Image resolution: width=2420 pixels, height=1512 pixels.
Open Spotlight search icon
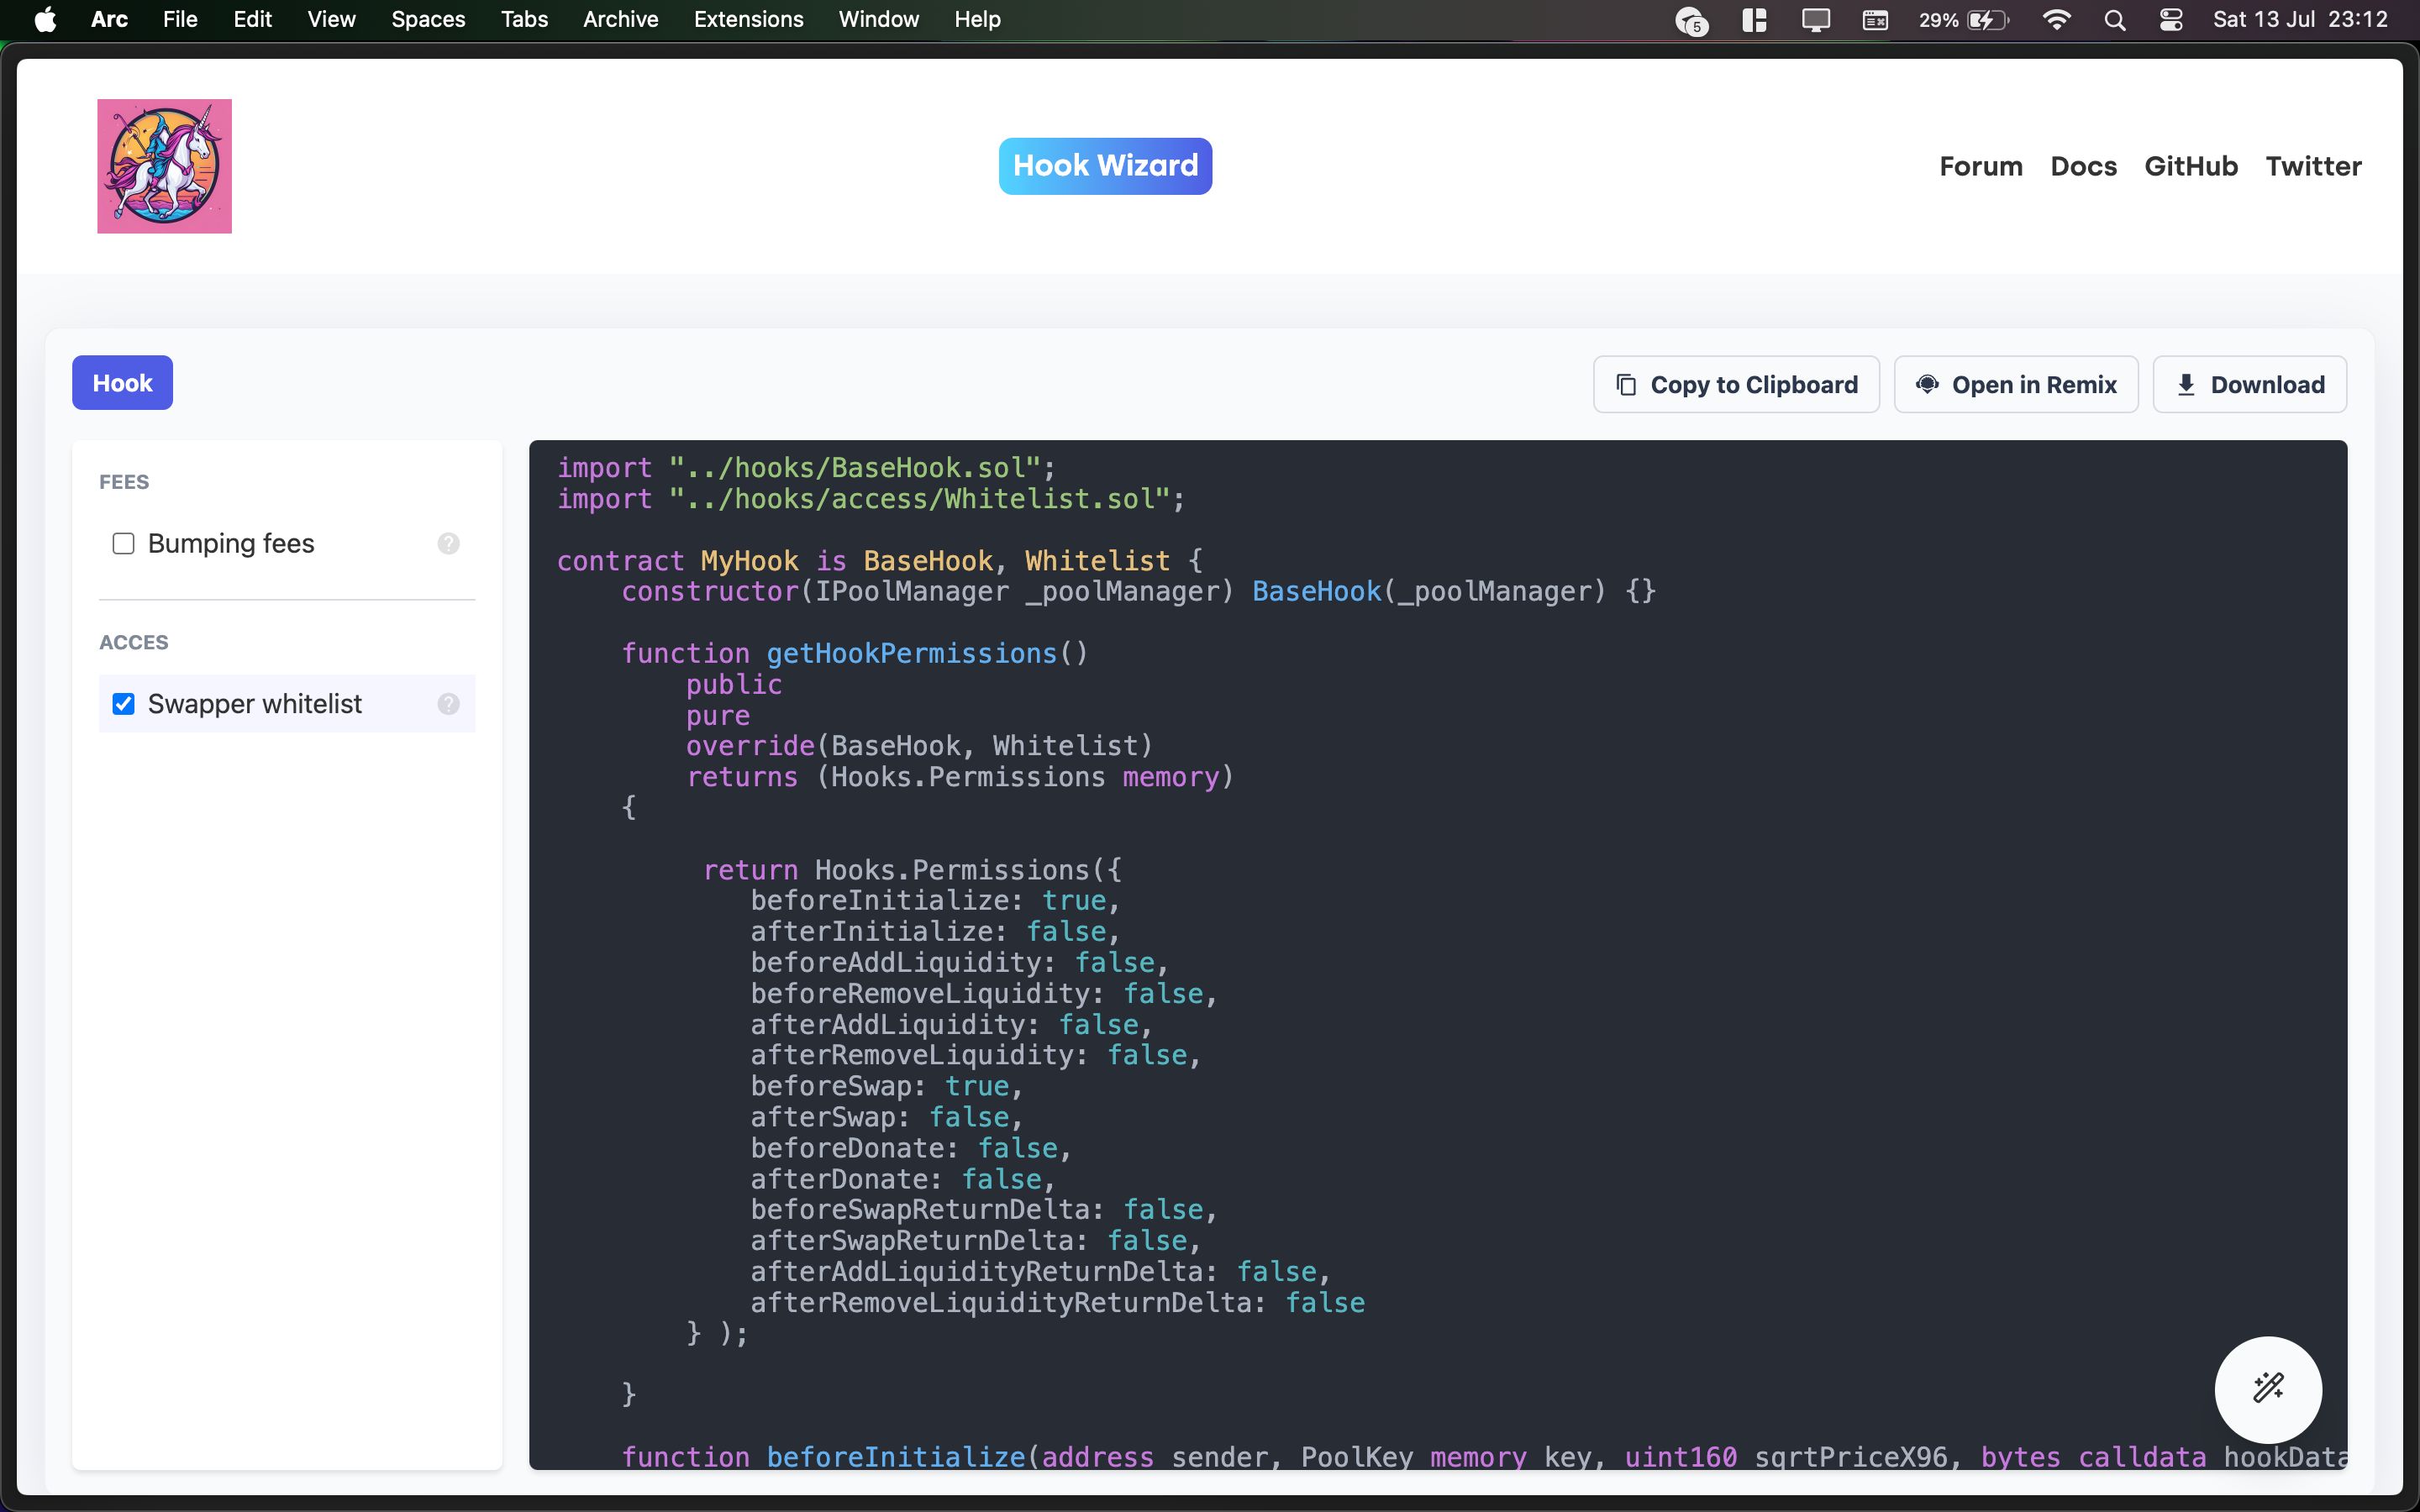tap(2114, 20)
